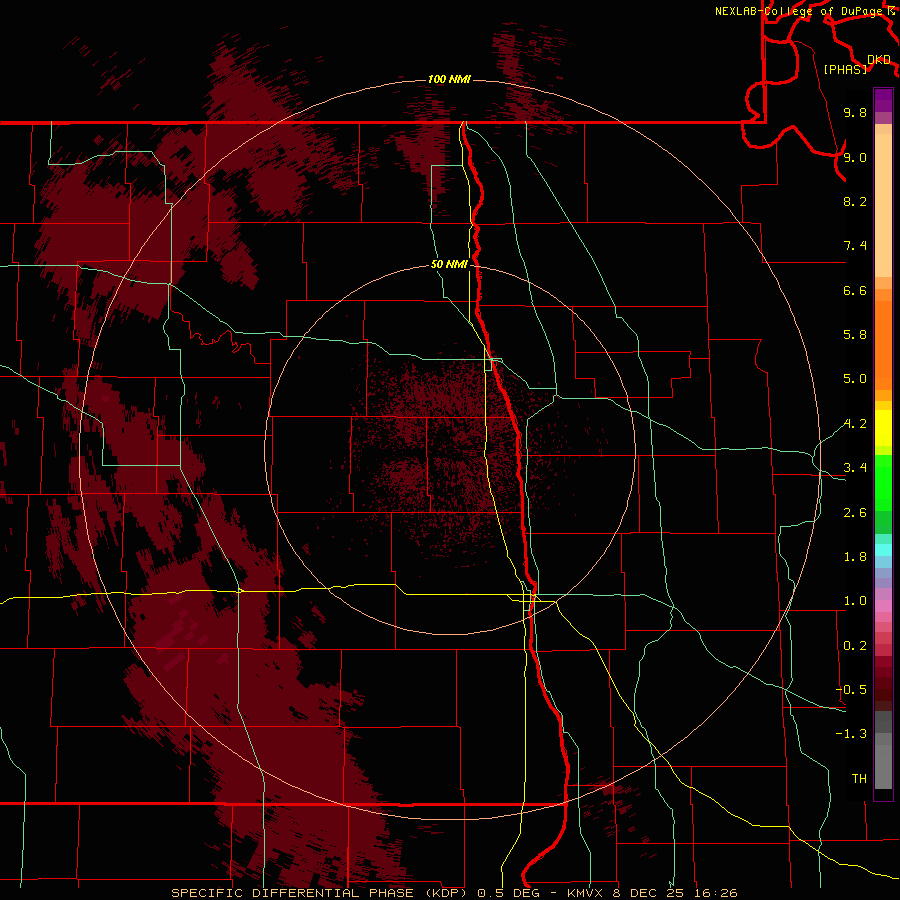Image resolution: width=900 pixels, height=900 pixels.
Task: Click the 3.4 value on the color scale
Action: 855,468
